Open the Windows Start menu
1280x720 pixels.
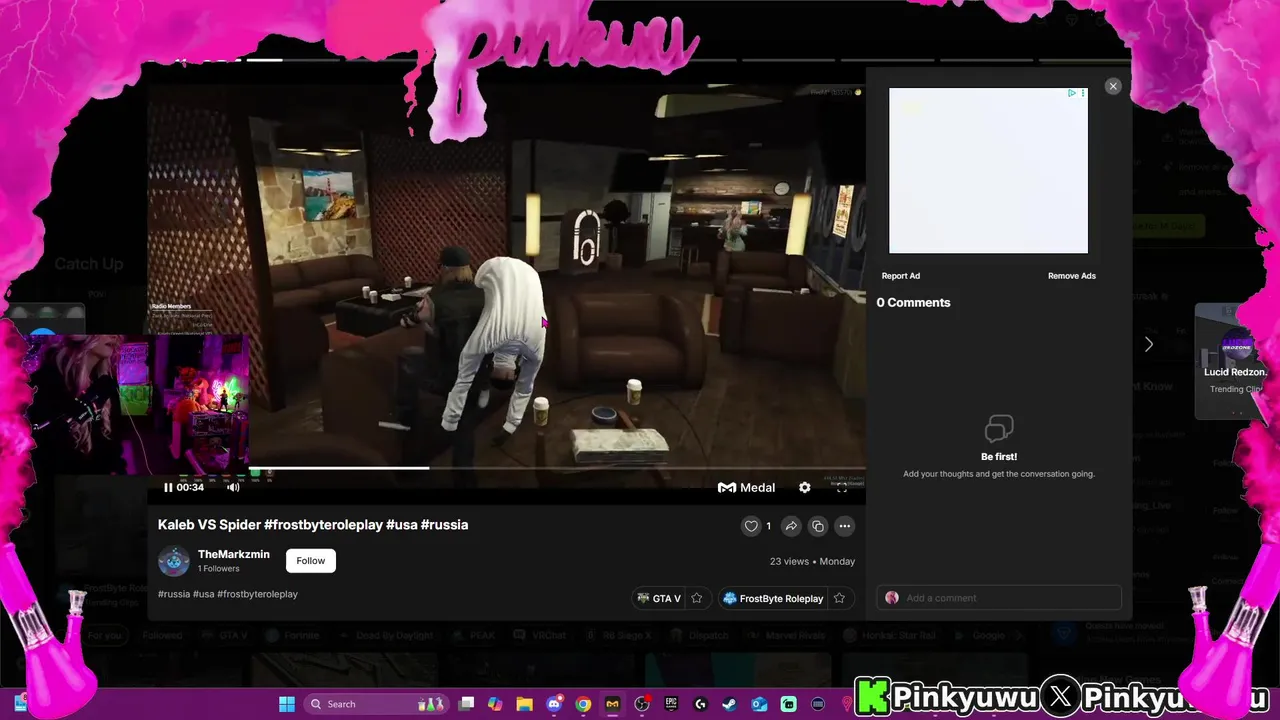coord(287,704)
